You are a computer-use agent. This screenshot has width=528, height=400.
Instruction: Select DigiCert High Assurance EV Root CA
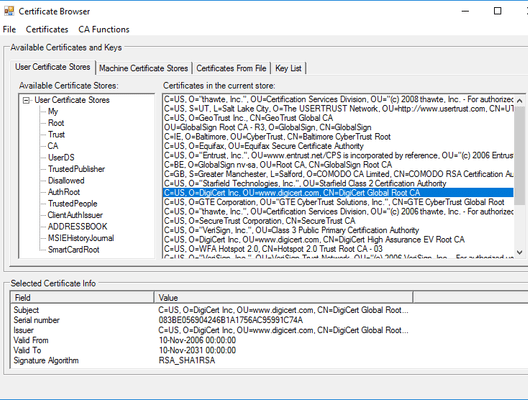pos(338,240)
